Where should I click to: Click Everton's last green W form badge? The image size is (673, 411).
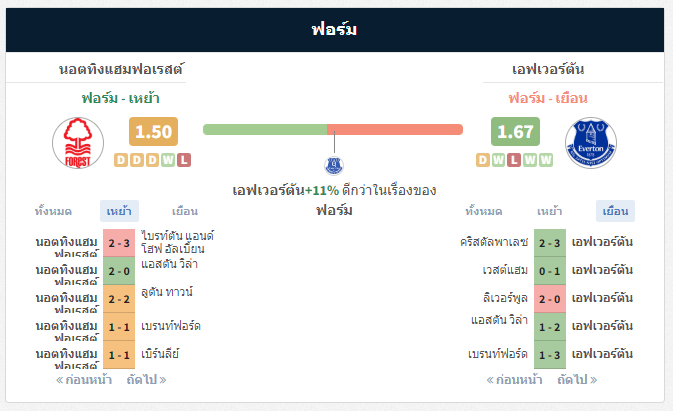point(546,160)
